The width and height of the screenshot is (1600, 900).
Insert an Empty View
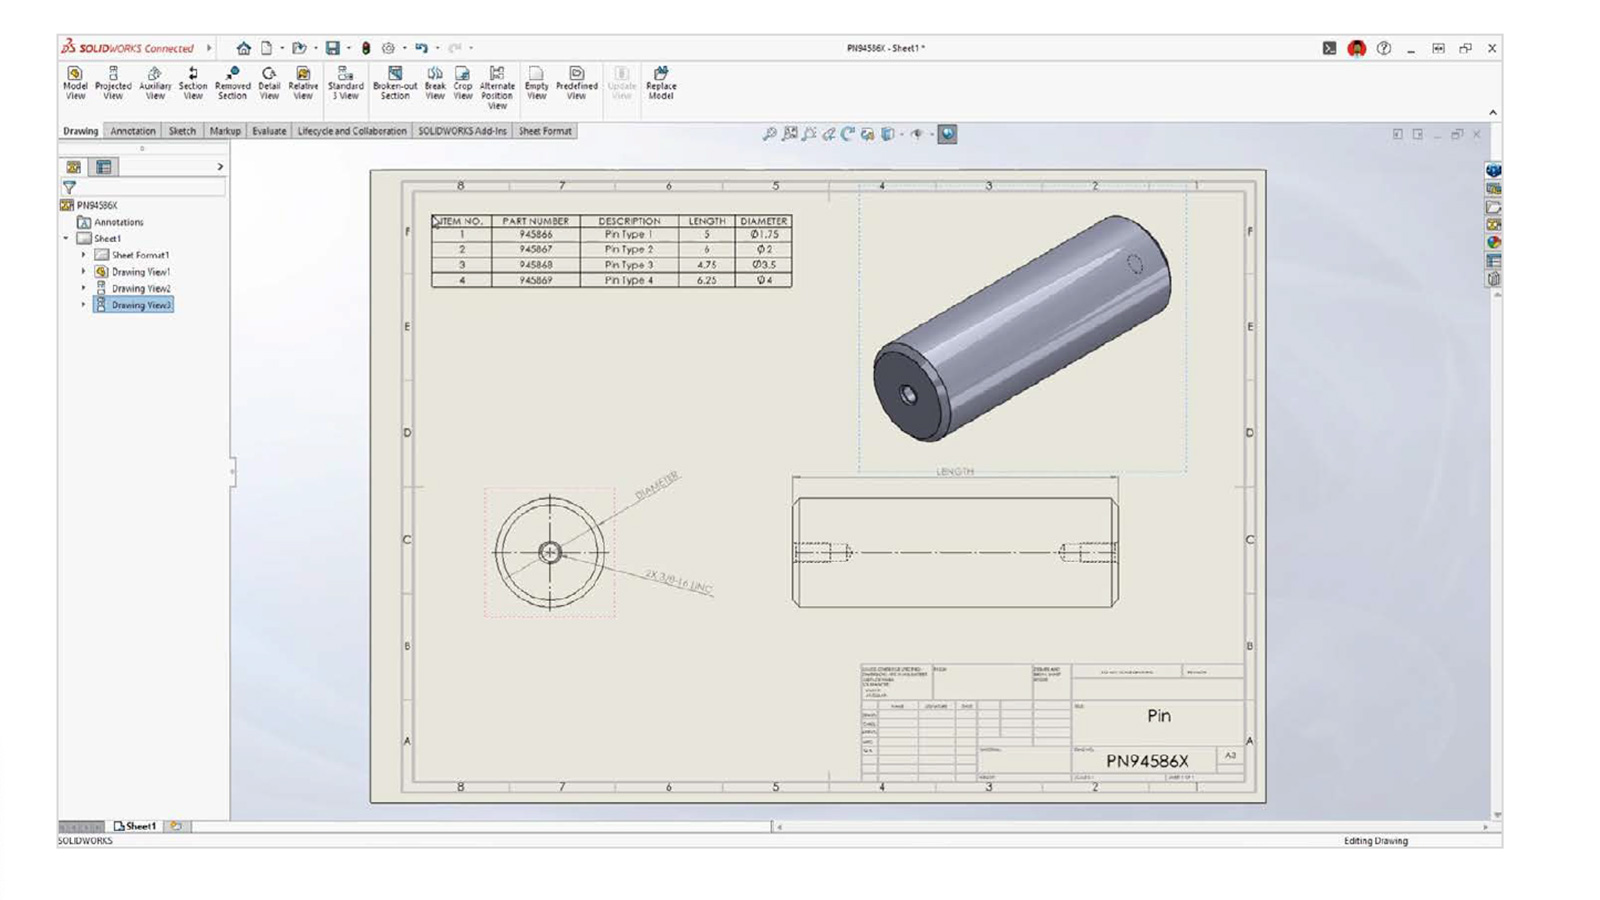tap(537, 83)
